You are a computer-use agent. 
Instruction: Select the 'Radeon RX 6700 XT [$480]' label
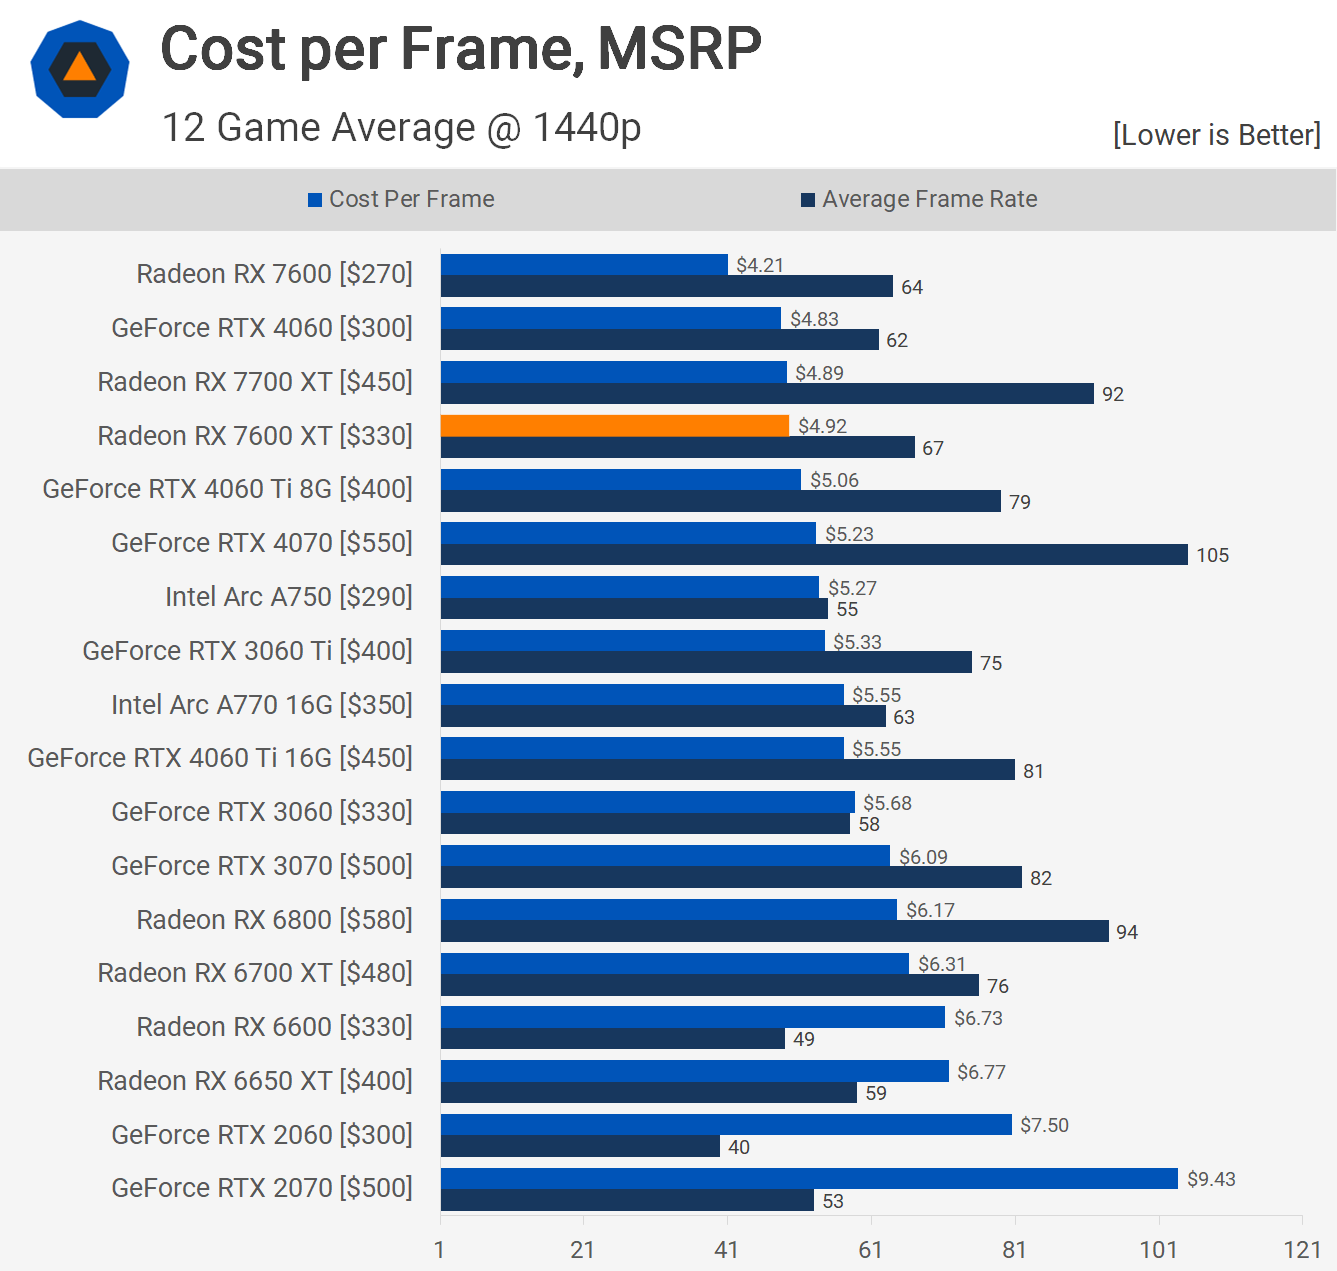255,973
